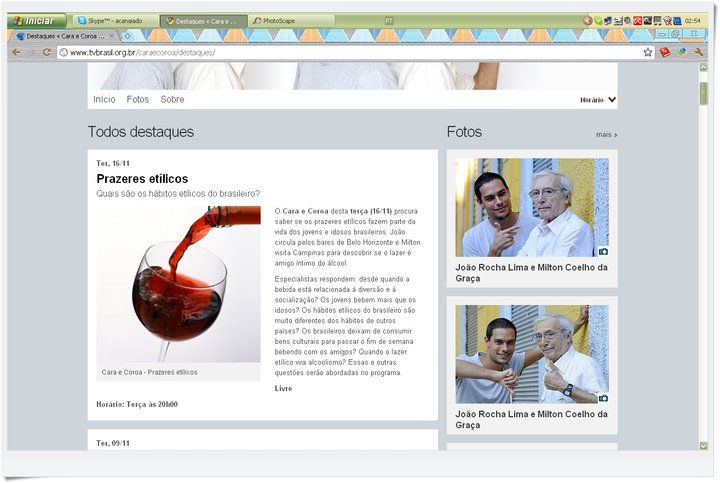Open the red book extension icon
720x483 pixels.
click(x=664, y=52)
